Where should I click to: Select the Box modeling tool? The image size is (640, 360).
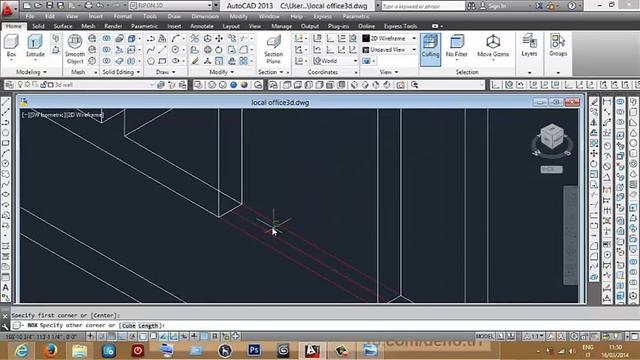coord(11,46)
